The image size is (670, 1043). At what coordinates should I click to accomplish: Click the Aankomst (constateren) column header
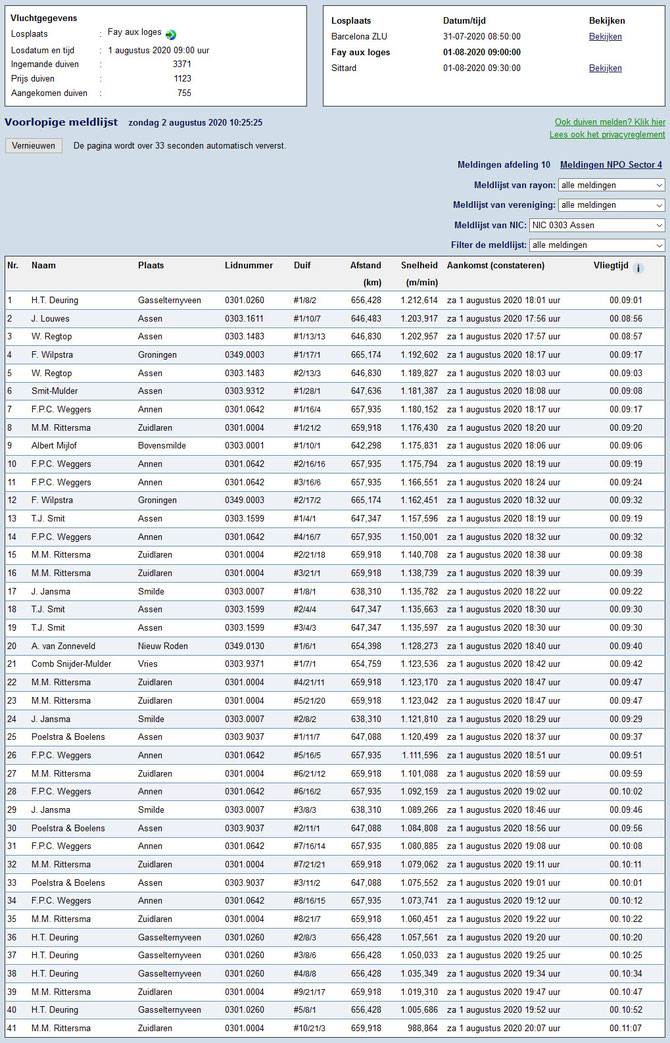coord(496,265)
